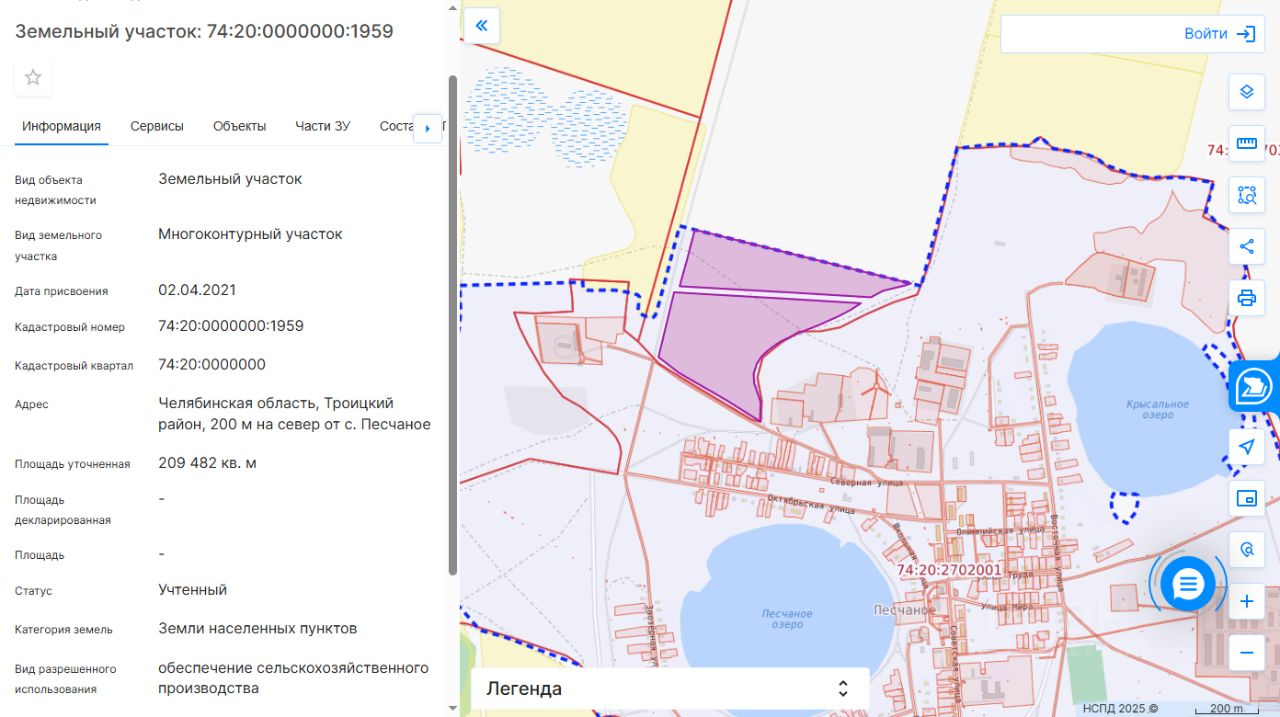Click status value Учтенный
The image size is (1280, 717).
193,590
